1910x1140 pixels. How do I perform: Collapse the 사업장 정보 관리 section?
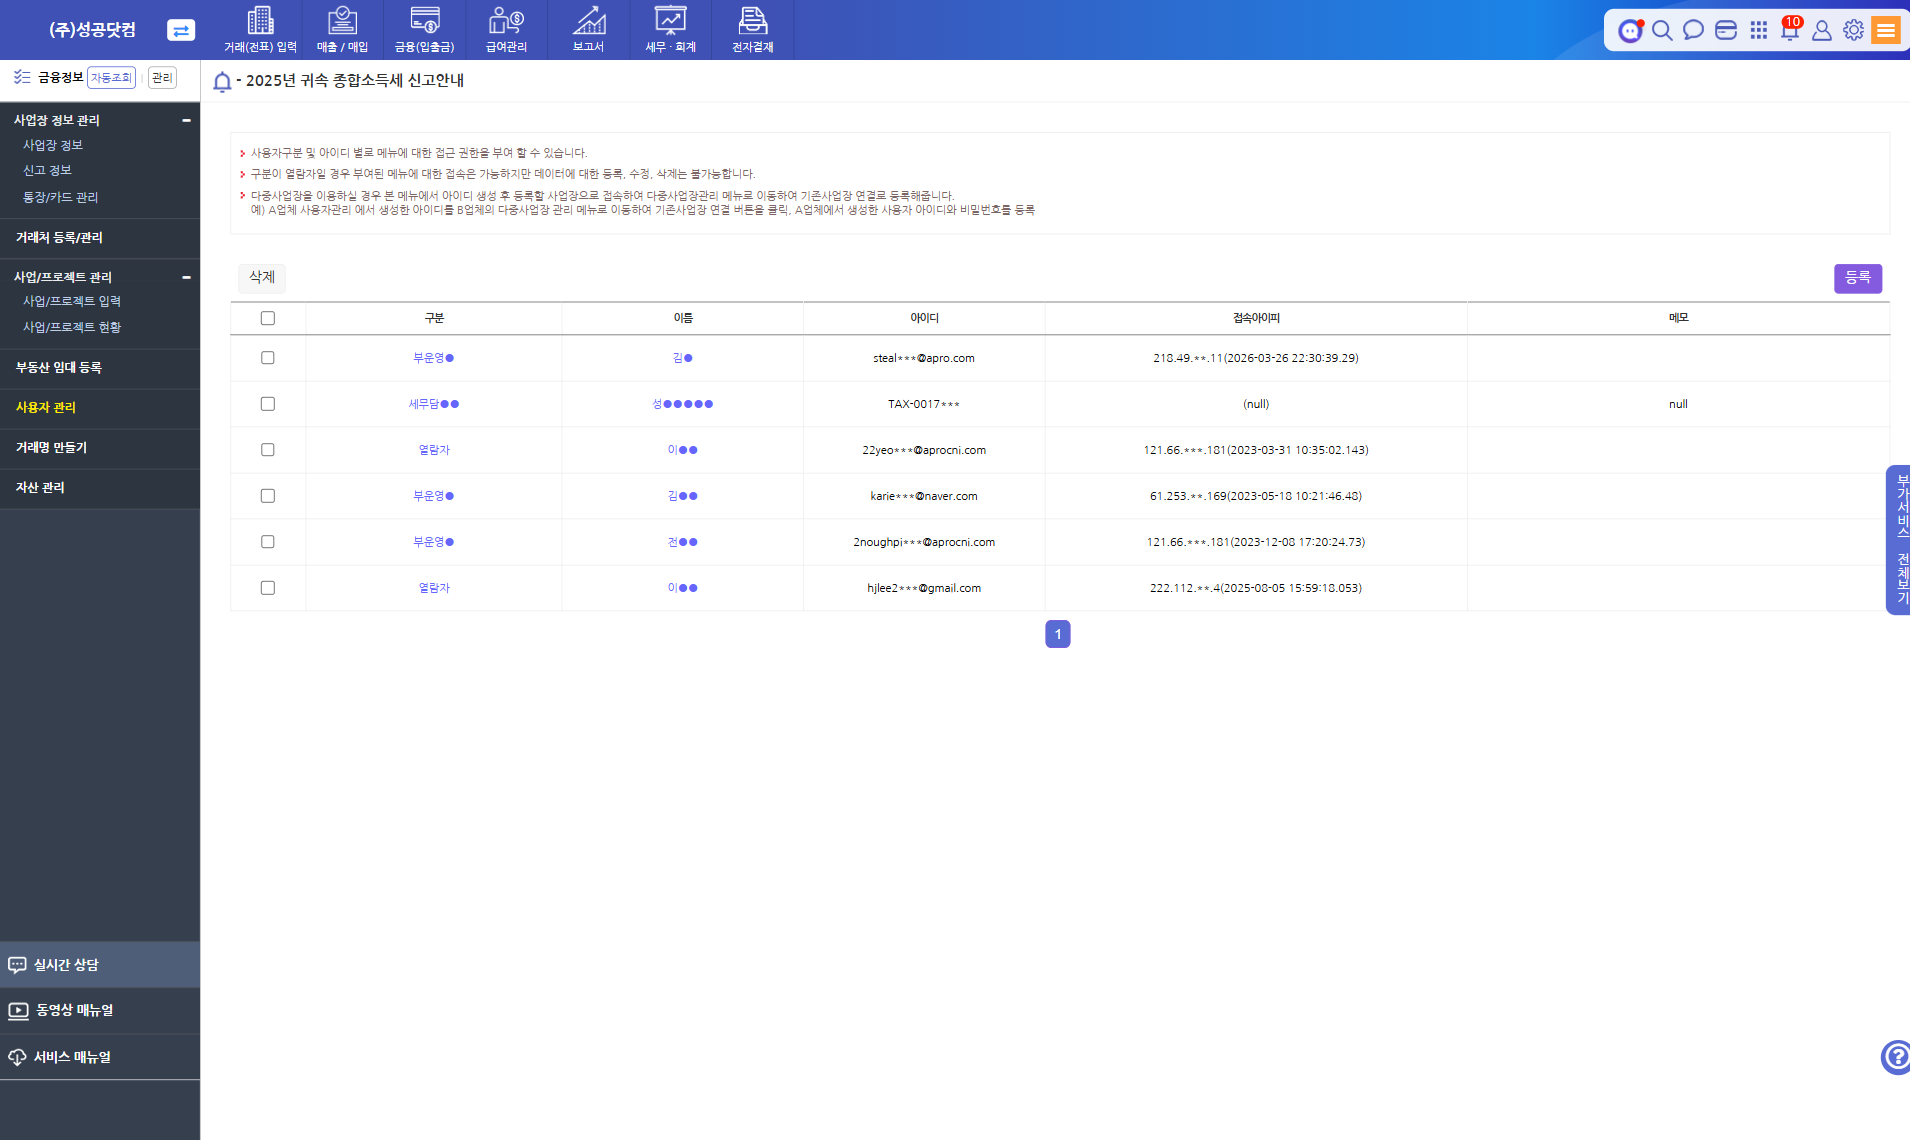[x=186, y=120]
